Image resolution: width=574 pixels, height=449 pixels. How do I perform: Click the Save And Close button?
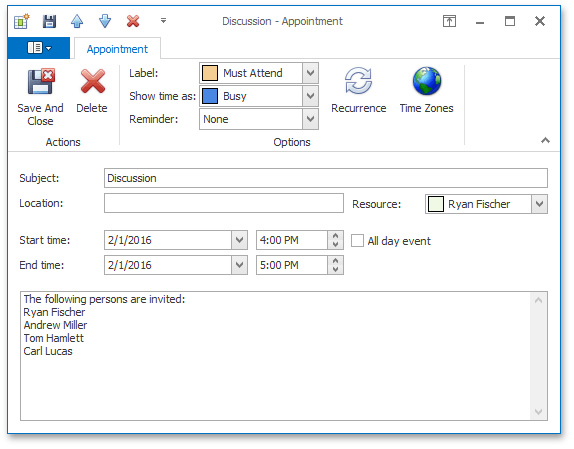(40, 97)
